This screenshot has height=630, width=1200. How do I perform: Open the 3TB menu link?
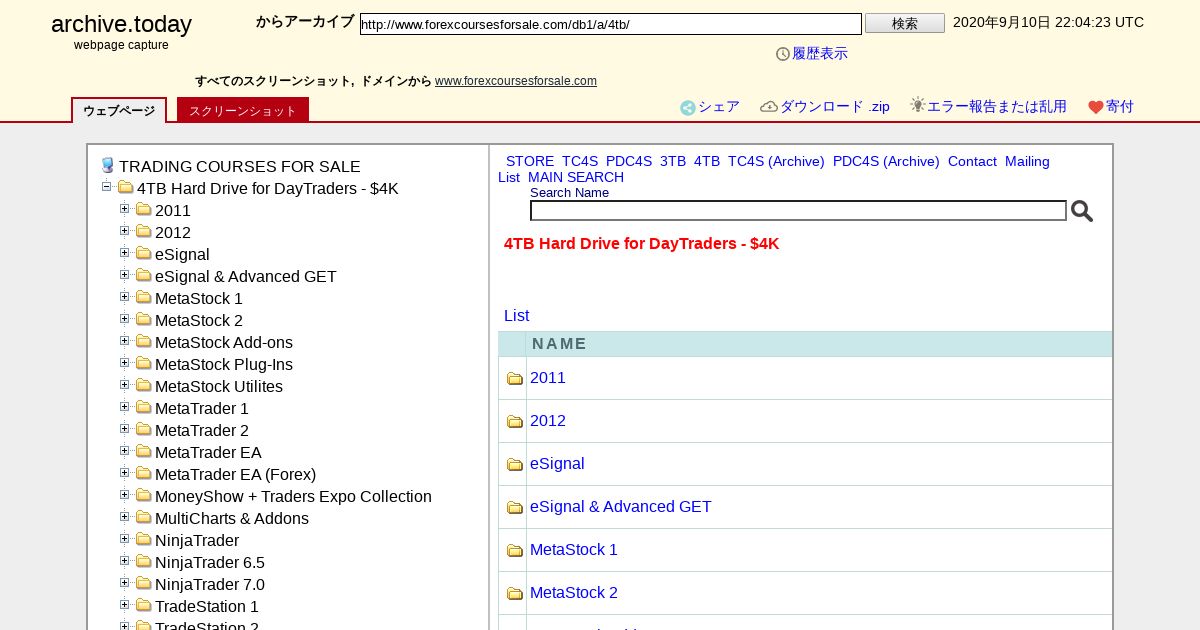tap(673, 161)
